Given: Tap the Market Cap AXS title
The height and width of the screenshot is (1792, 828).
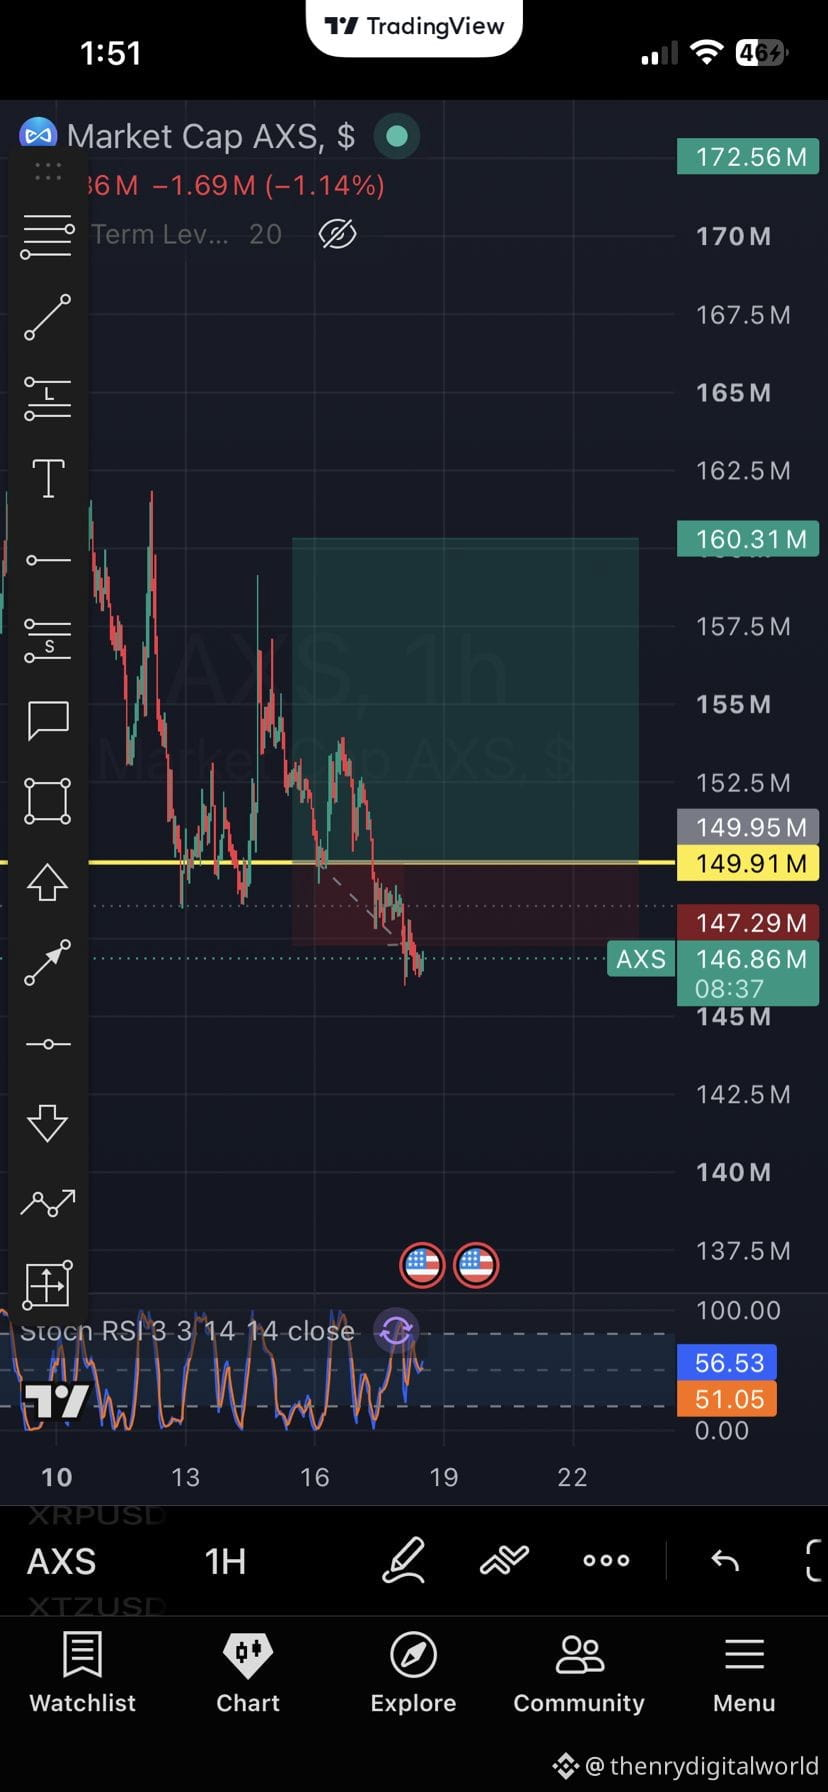Looking at the screenshot, I should (x=211, y=136).
